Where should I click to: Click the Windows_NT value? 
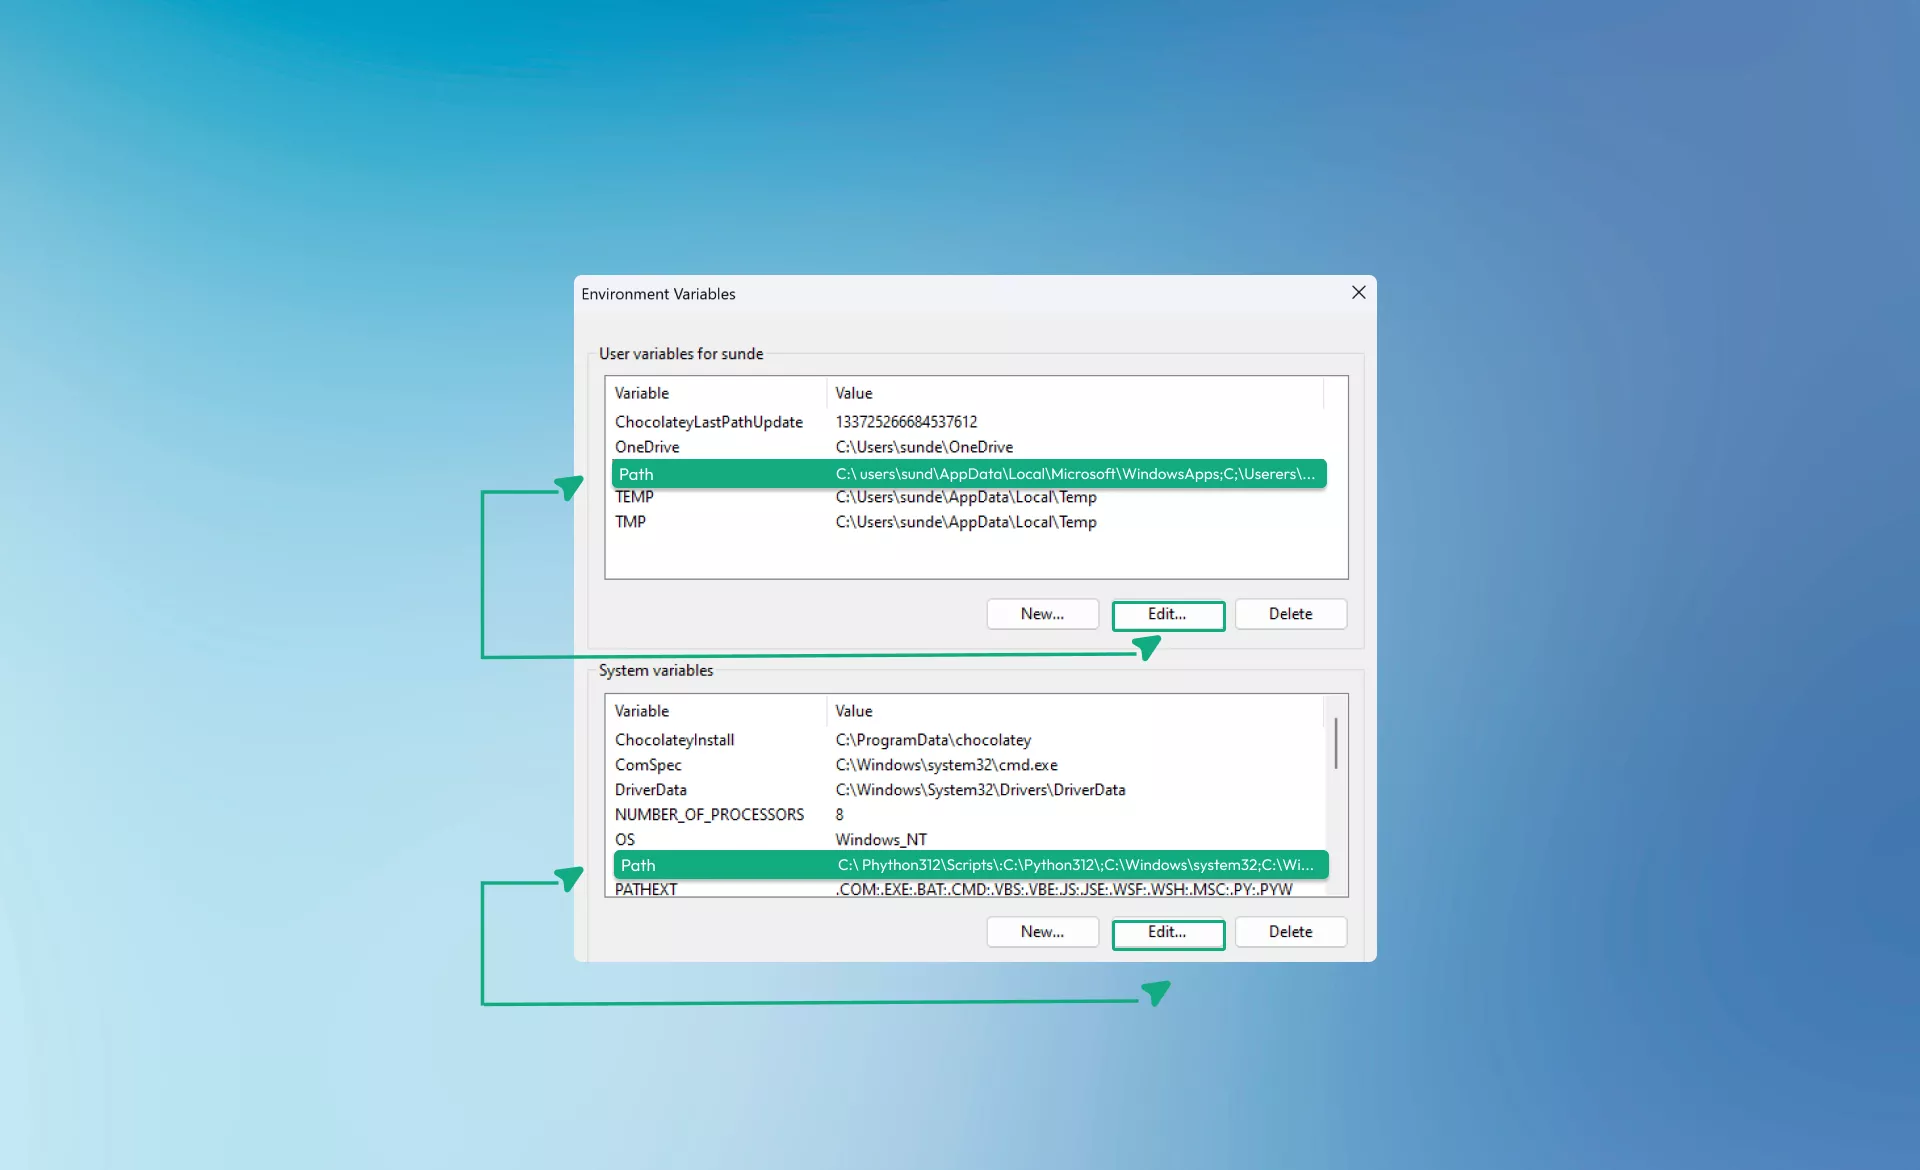pos(881,840)
